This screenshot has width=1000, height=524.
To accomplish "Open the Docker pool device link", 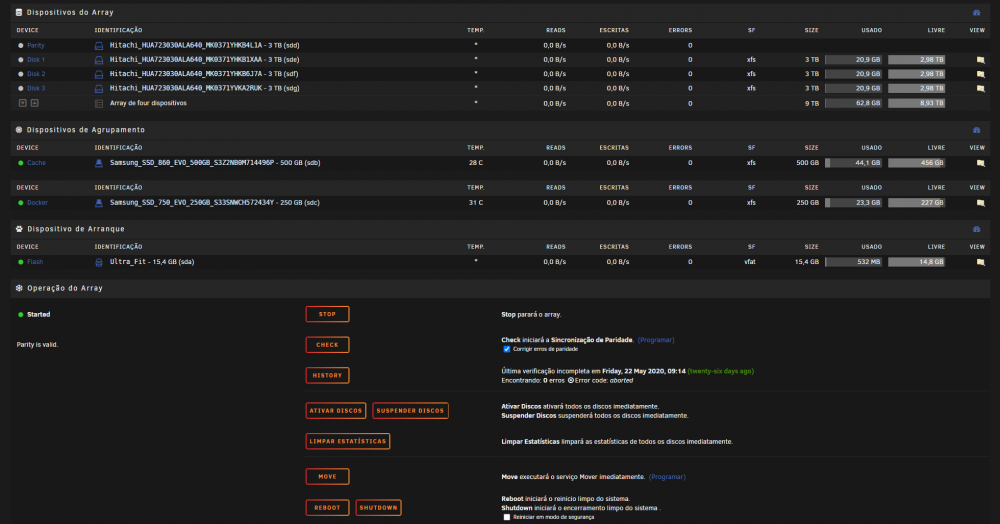I will pos(37,203).
